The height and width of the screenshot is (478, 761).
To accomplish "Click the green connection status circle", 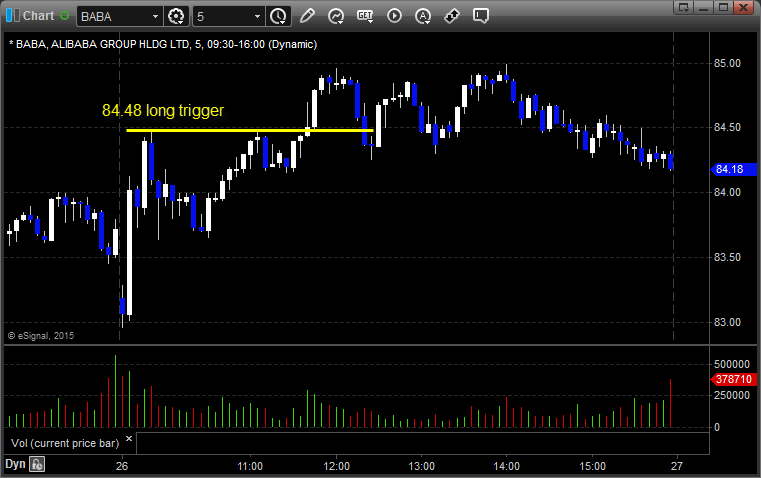I will point(65,16).
